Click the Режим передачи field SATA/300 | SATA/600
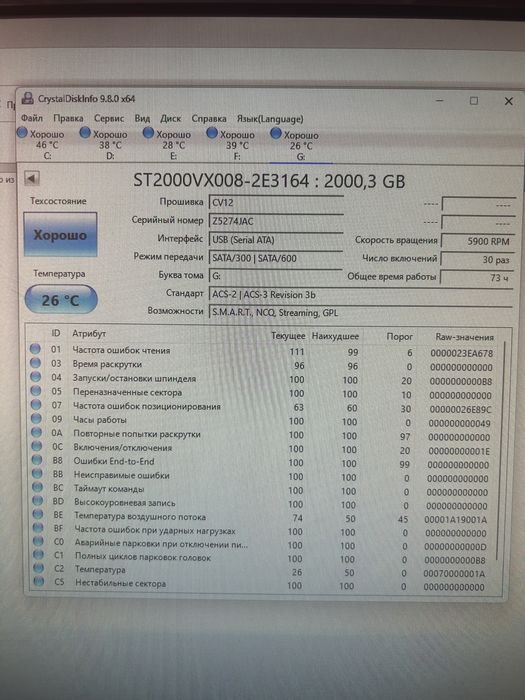 click(275, 258)
